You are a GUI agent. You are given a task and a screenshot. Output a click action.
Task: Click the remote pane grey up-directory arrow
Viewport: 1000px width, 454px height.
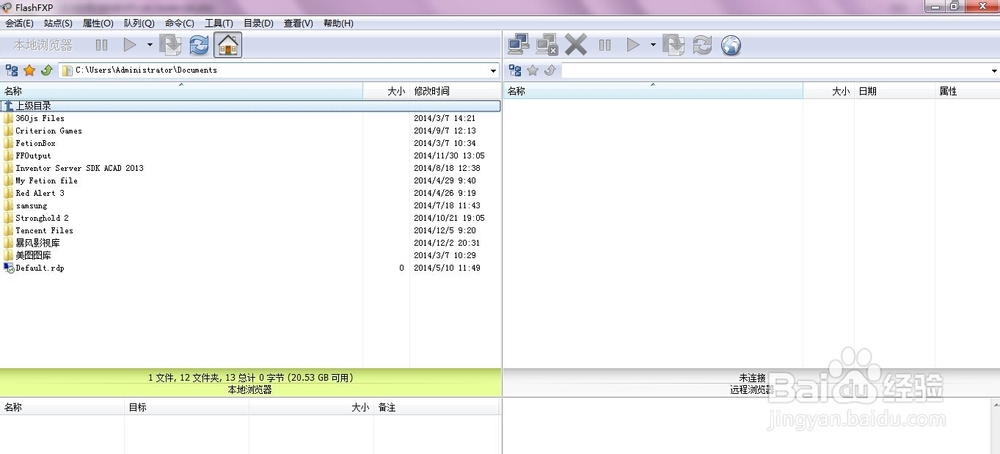pyautogui.click(x=550, y=70)
